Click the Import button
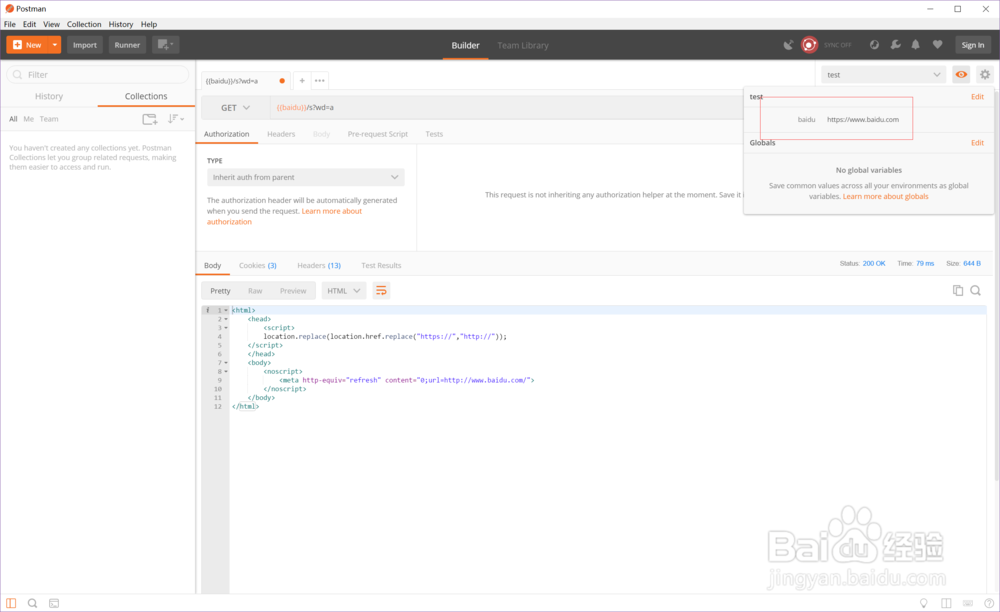 85,45
